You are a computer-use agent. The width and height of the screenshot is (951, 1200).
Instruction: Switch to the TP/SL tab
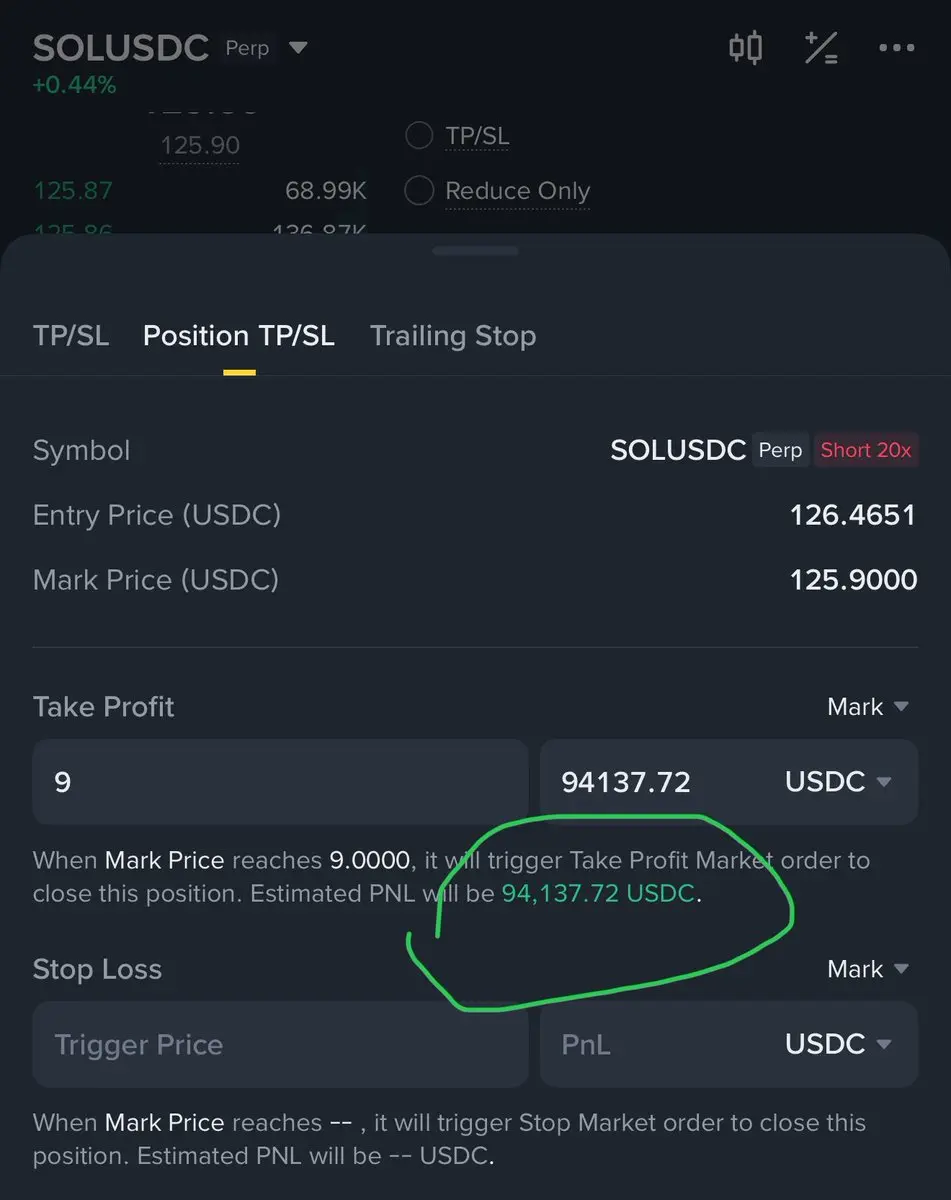click(70, 336)
